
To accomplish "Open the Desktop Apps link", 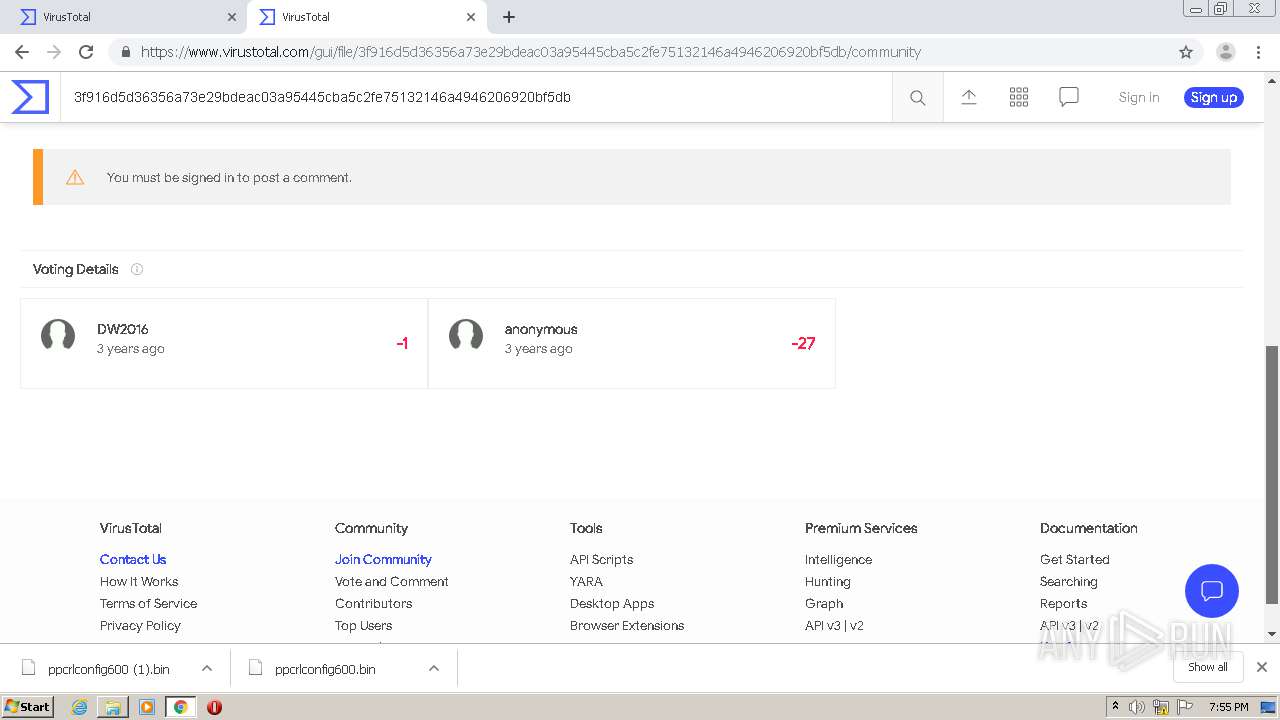I will tap(612, 603).
